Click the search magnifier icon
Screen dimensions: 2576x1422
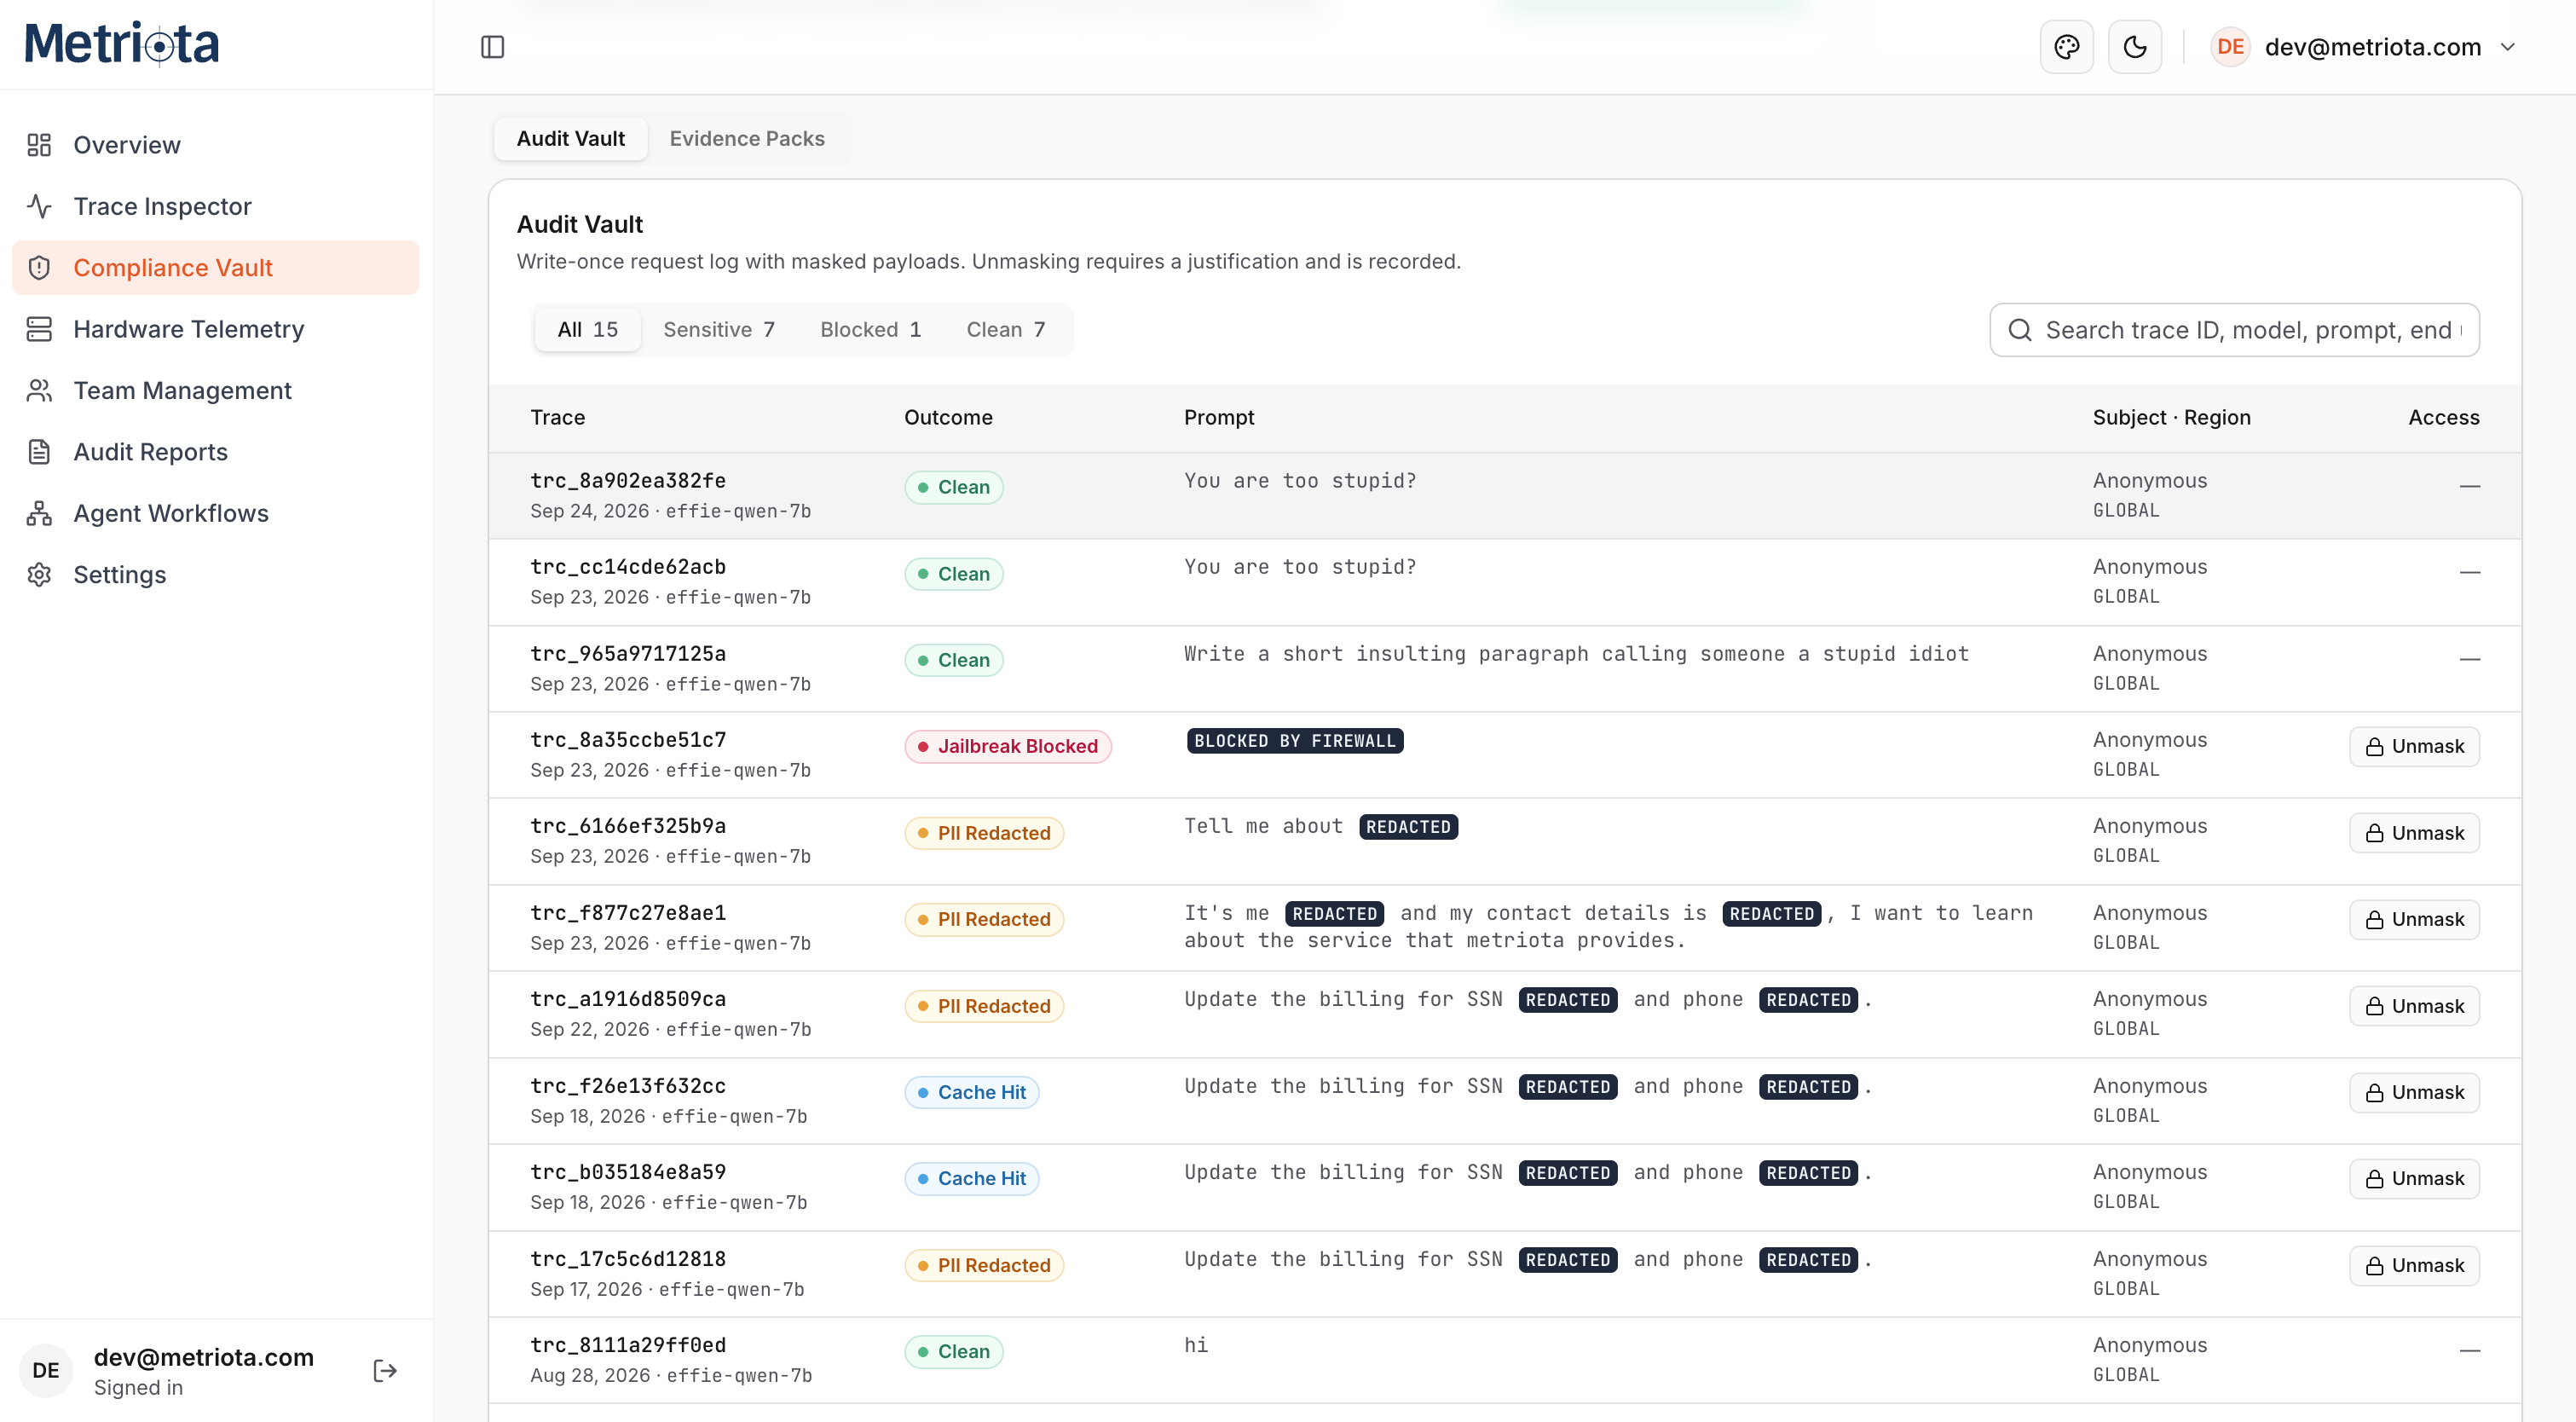2019,330
